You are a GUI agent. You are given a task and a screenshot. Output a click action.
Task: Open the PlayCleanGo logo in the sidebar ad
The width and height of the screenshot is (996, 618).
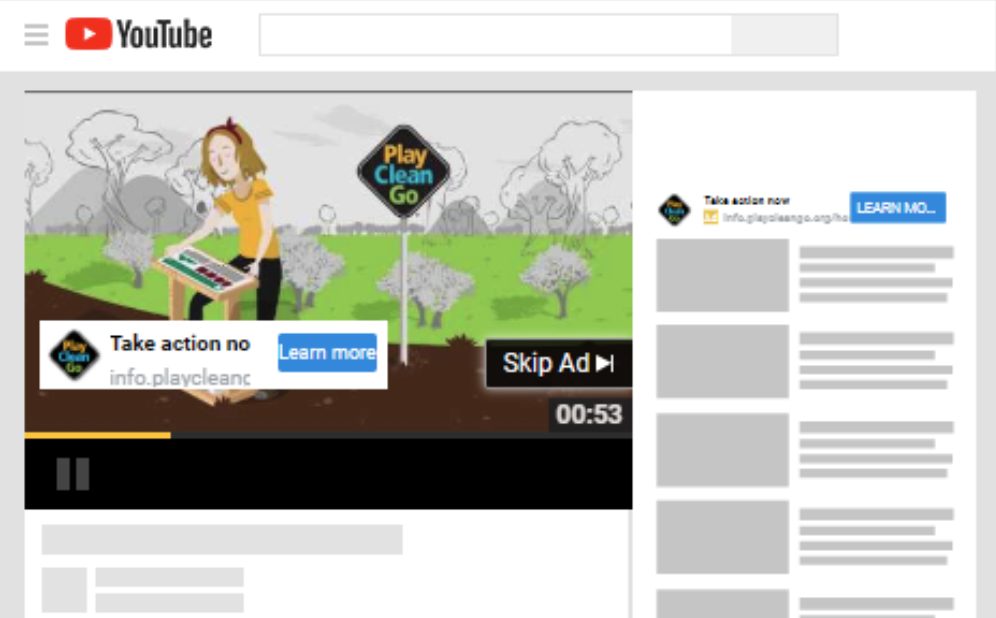click(675, 210)
